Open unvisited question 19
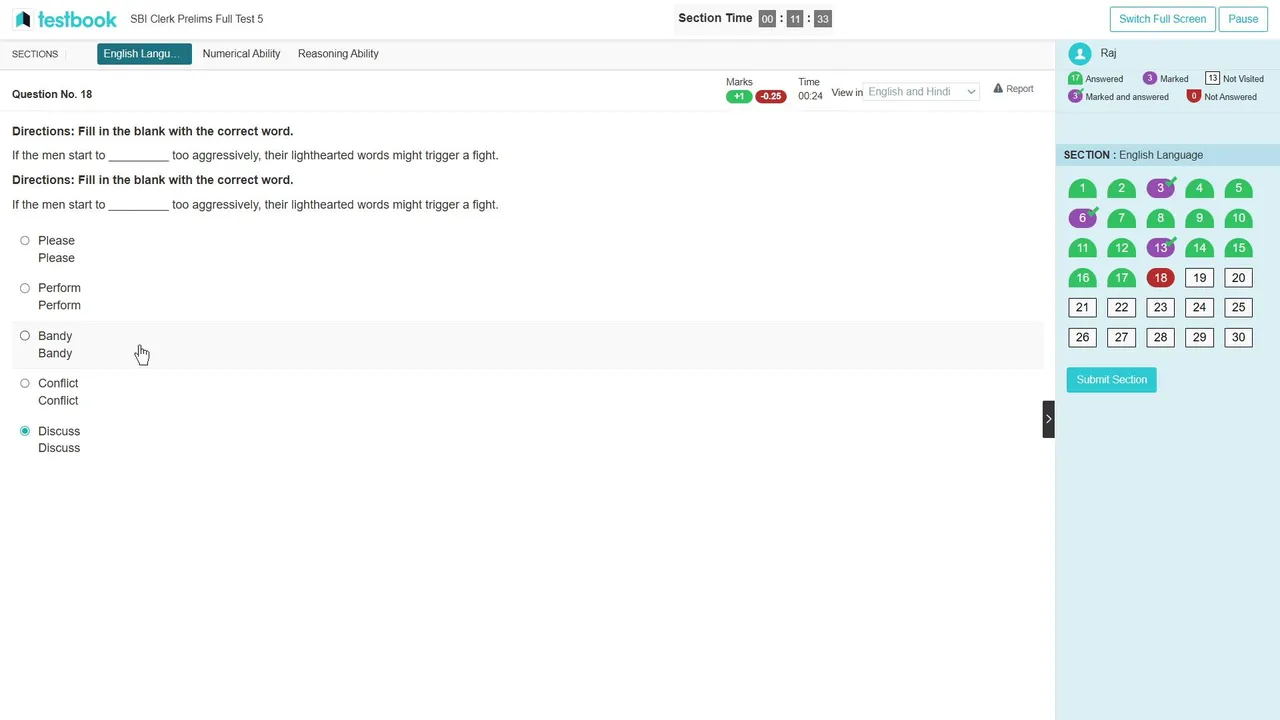The height and width of the screenshot is (720, 1280). click(1199, 278)
